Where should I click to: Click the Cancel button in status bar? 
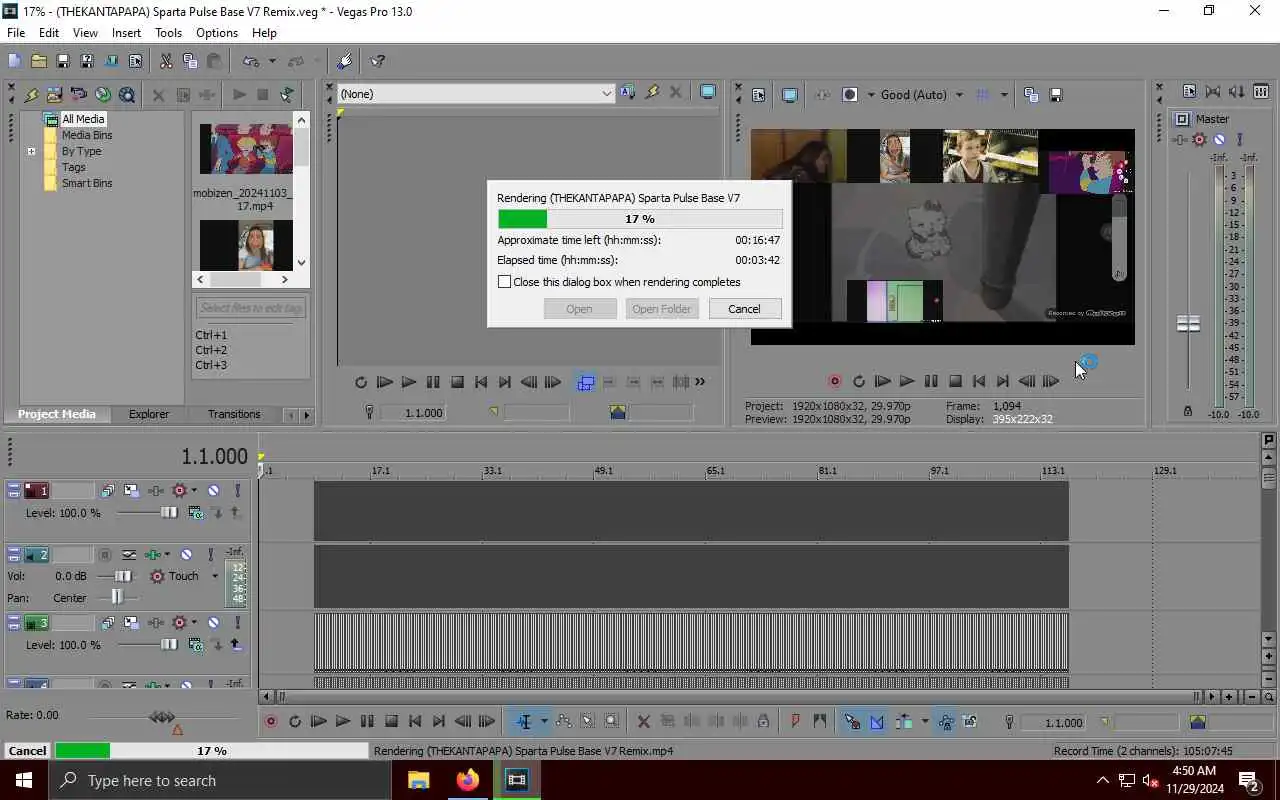pyautogui.click(x=27, y=751)
